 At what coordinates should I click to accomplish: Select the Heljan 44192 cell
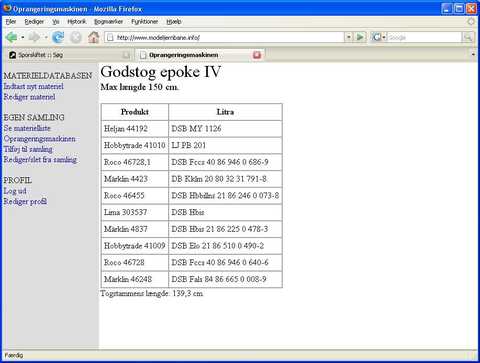coord(135,129)
